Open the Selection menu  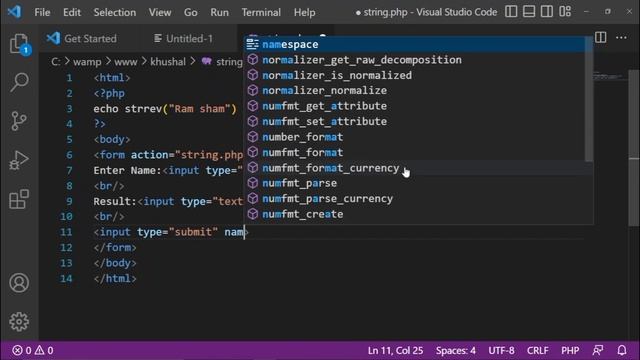tap(115, 12)
